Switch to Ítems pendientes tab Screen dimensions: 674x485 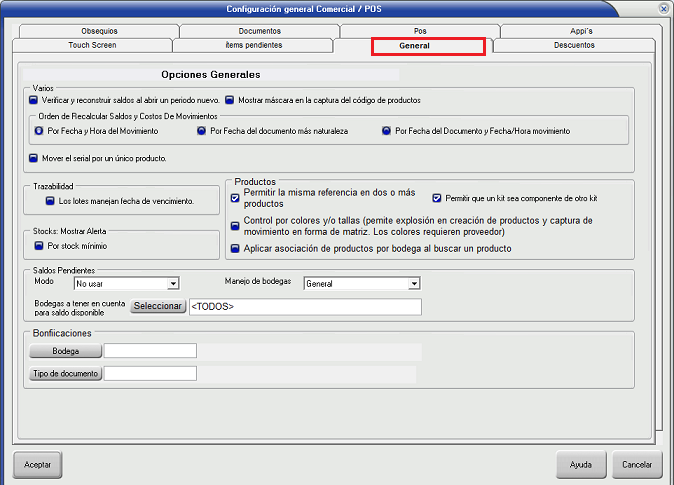click(254, 45)
